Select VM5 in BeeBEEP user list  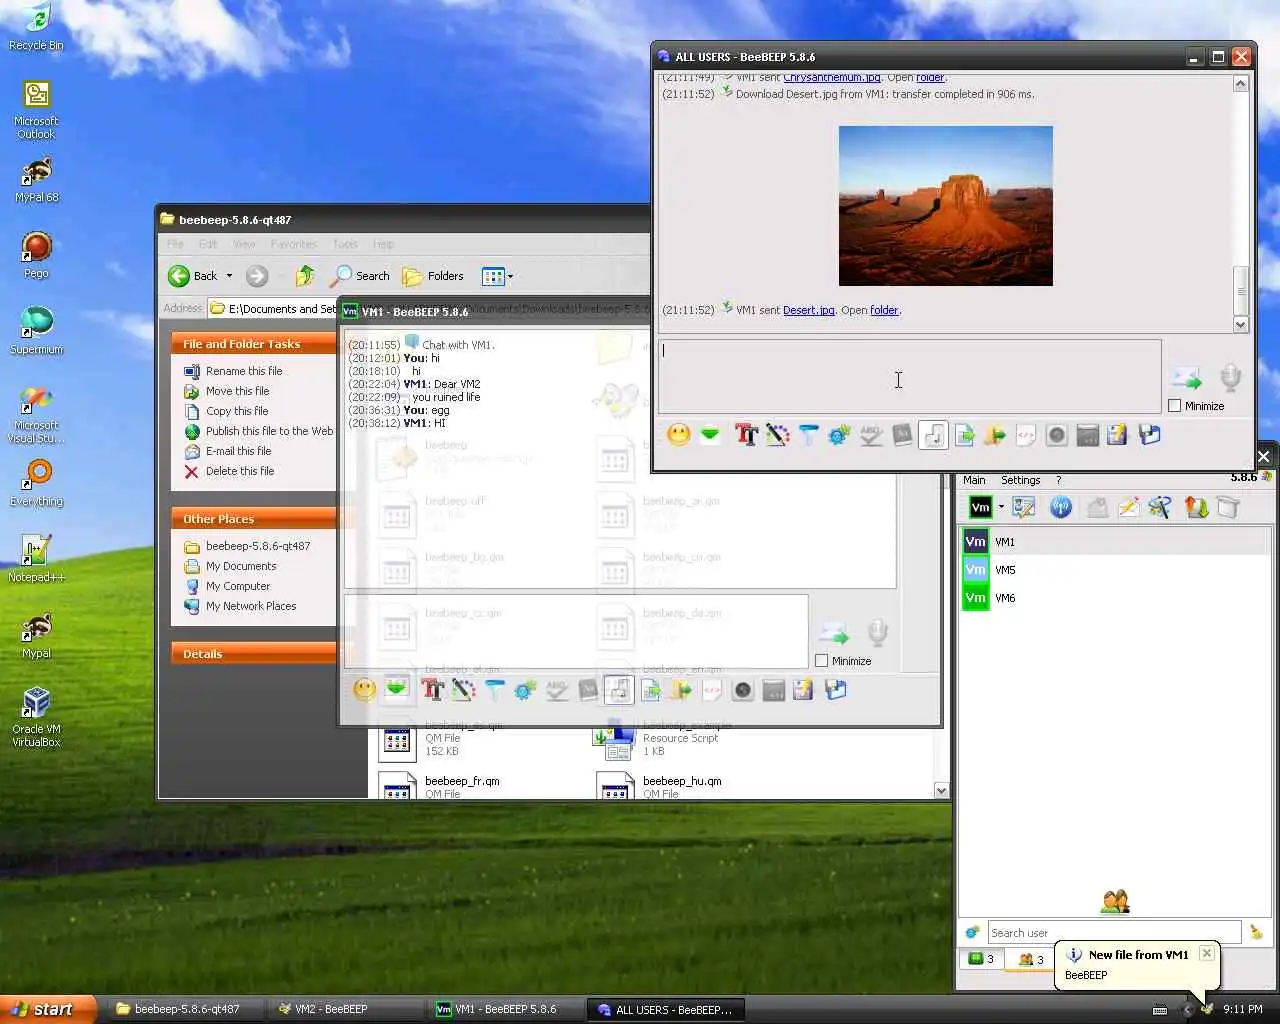tap(1114, 570)
